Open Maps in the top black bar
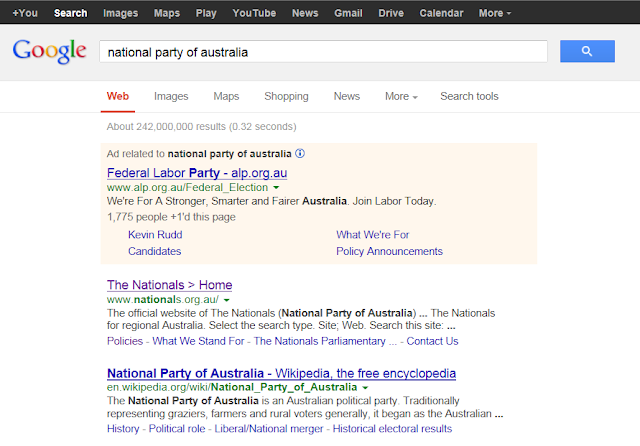 [167, 13]
